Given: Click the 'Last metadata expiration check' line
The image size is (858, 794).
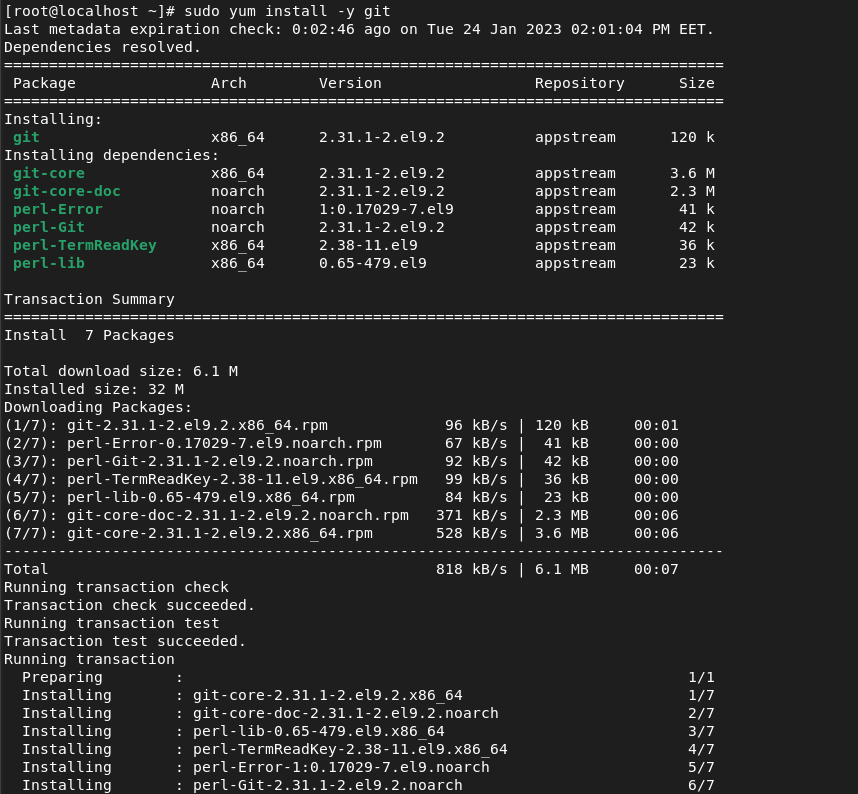Looking at the screenshot, I should click(x=359, y=30).
